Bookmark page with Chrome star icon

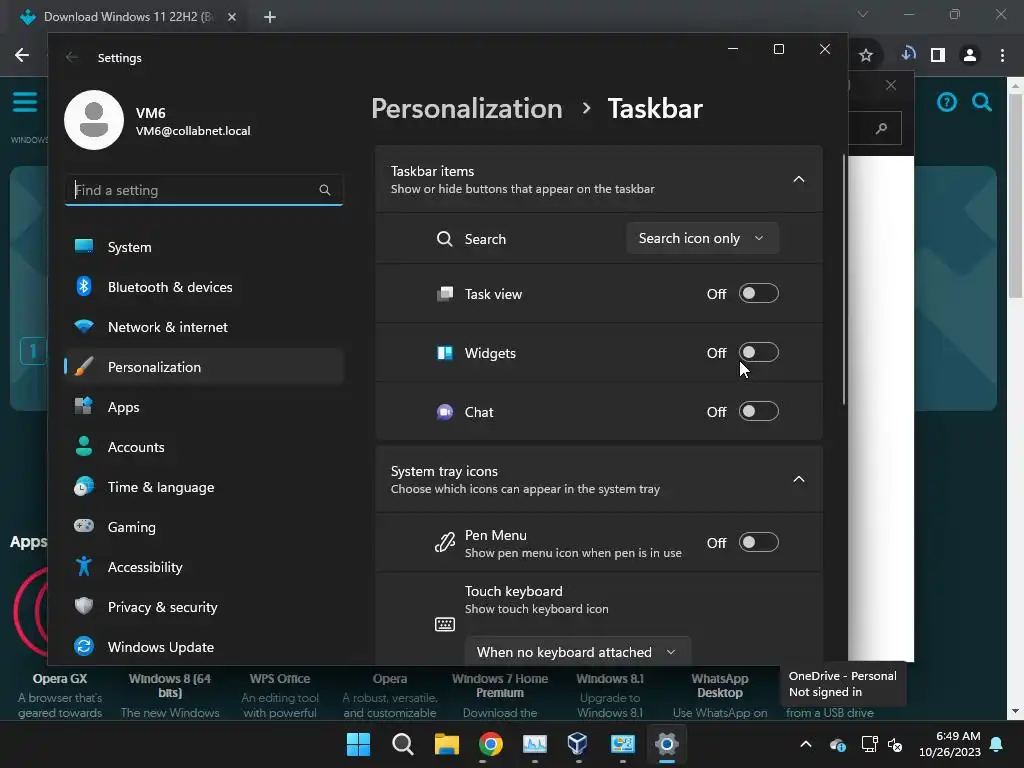(866, 56)
